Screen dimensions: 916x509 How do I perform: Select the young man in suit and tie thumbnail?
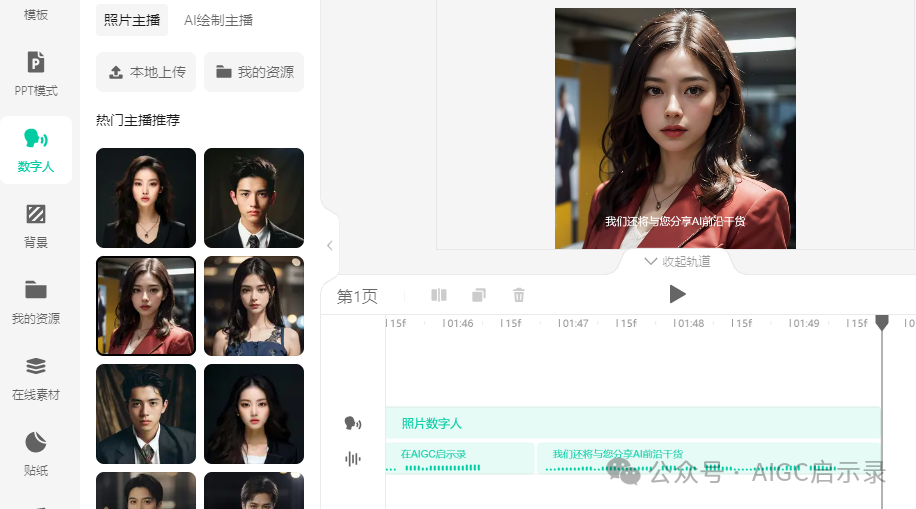point(254,198)
